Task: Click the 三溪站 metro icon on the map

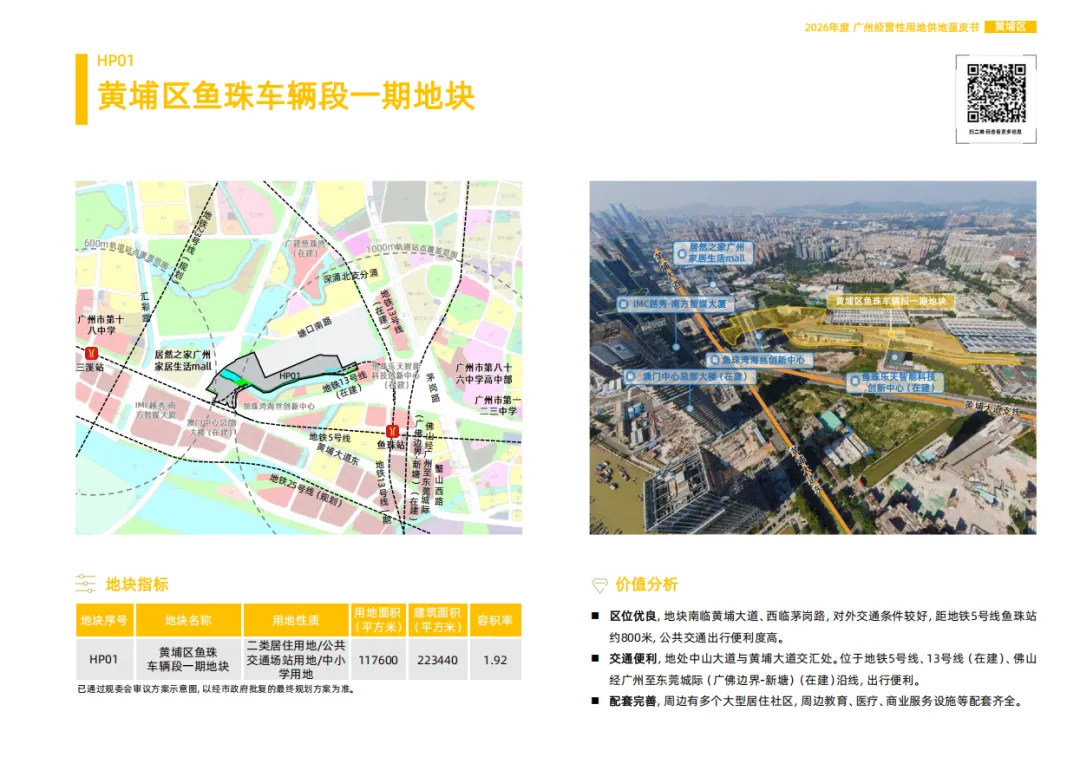Action: click(90, 353)
